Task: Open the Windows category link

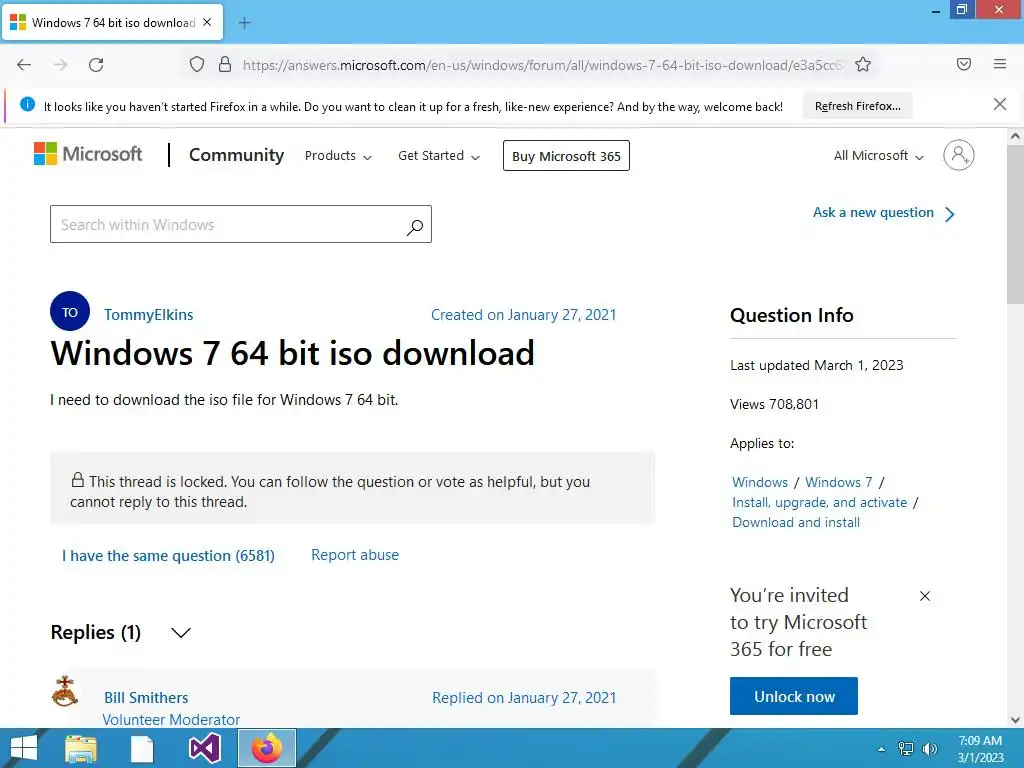Action: (760, 482)
